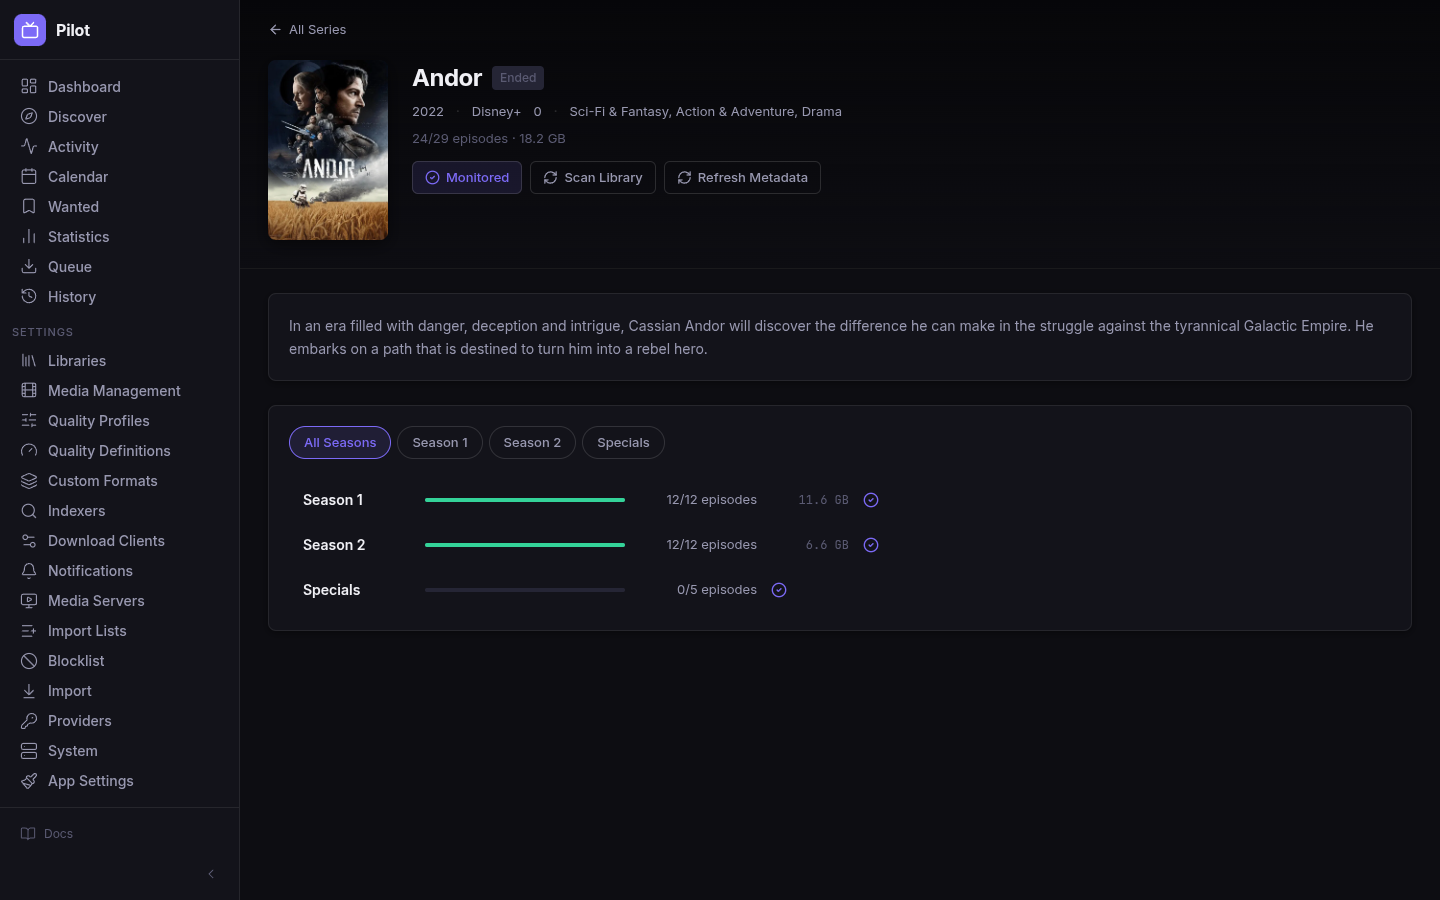Click the Disney+ network label
Viewport: 1440px width, 900px height.
click(496, 112)
